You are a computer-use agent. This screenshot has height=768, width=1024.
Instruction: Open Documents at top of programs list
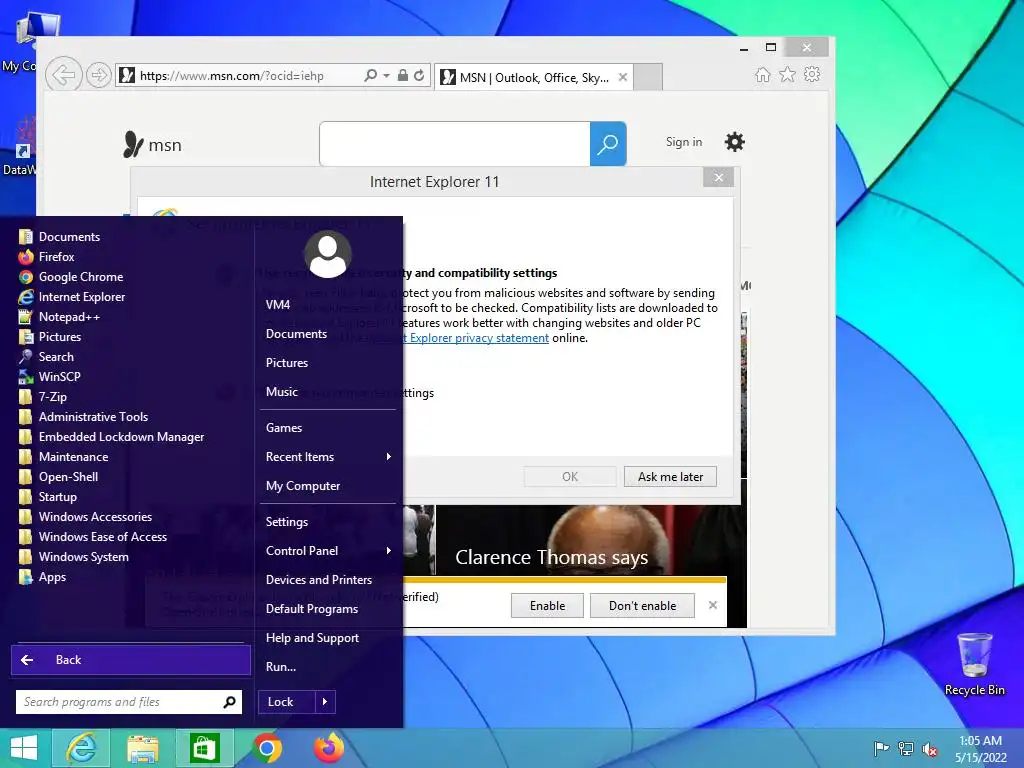pos(59,236)
